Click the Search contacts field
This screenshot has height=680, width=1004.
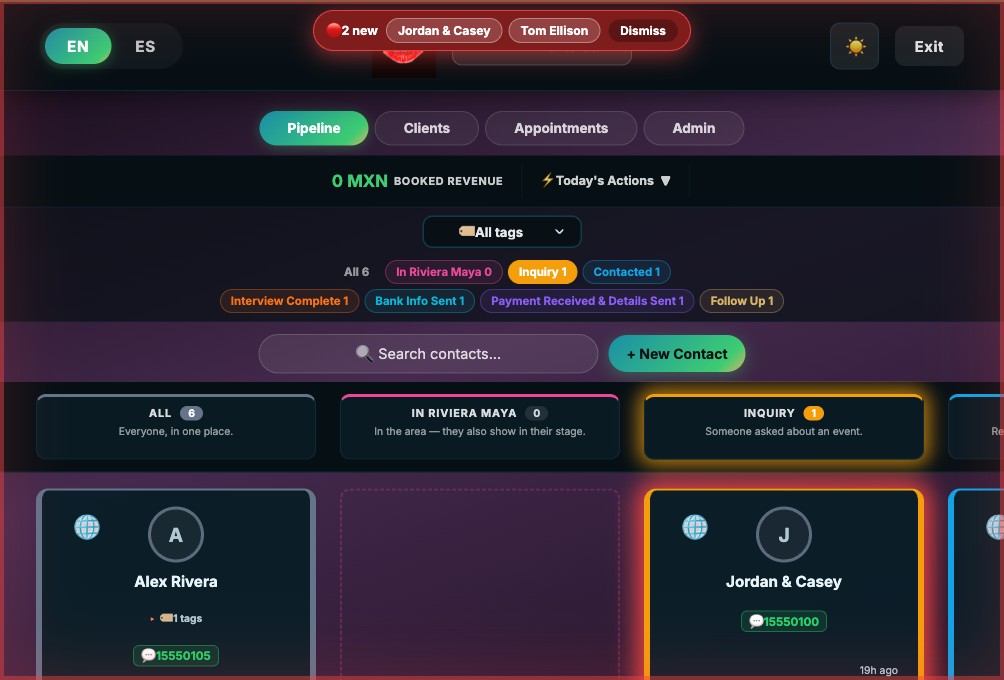tap(428, 353)
